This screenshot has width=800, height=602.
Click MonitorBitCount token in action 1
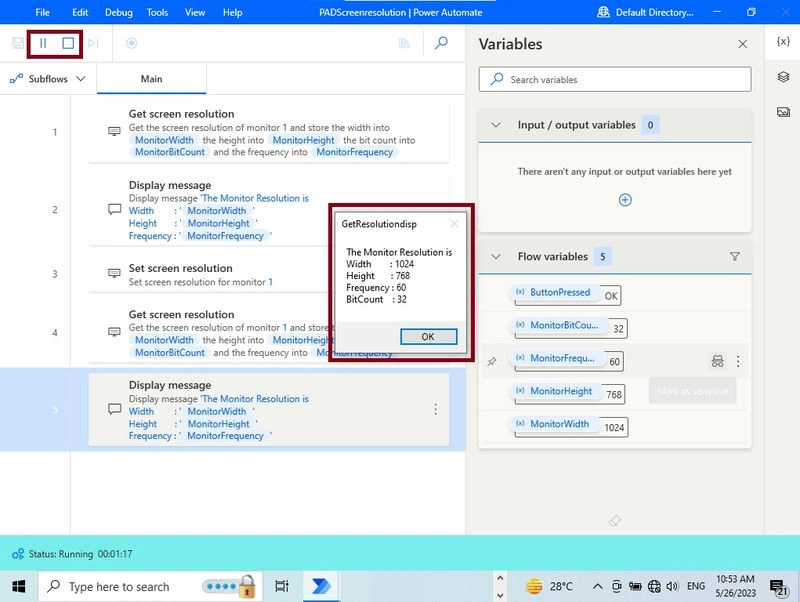[x=169, y=152]
